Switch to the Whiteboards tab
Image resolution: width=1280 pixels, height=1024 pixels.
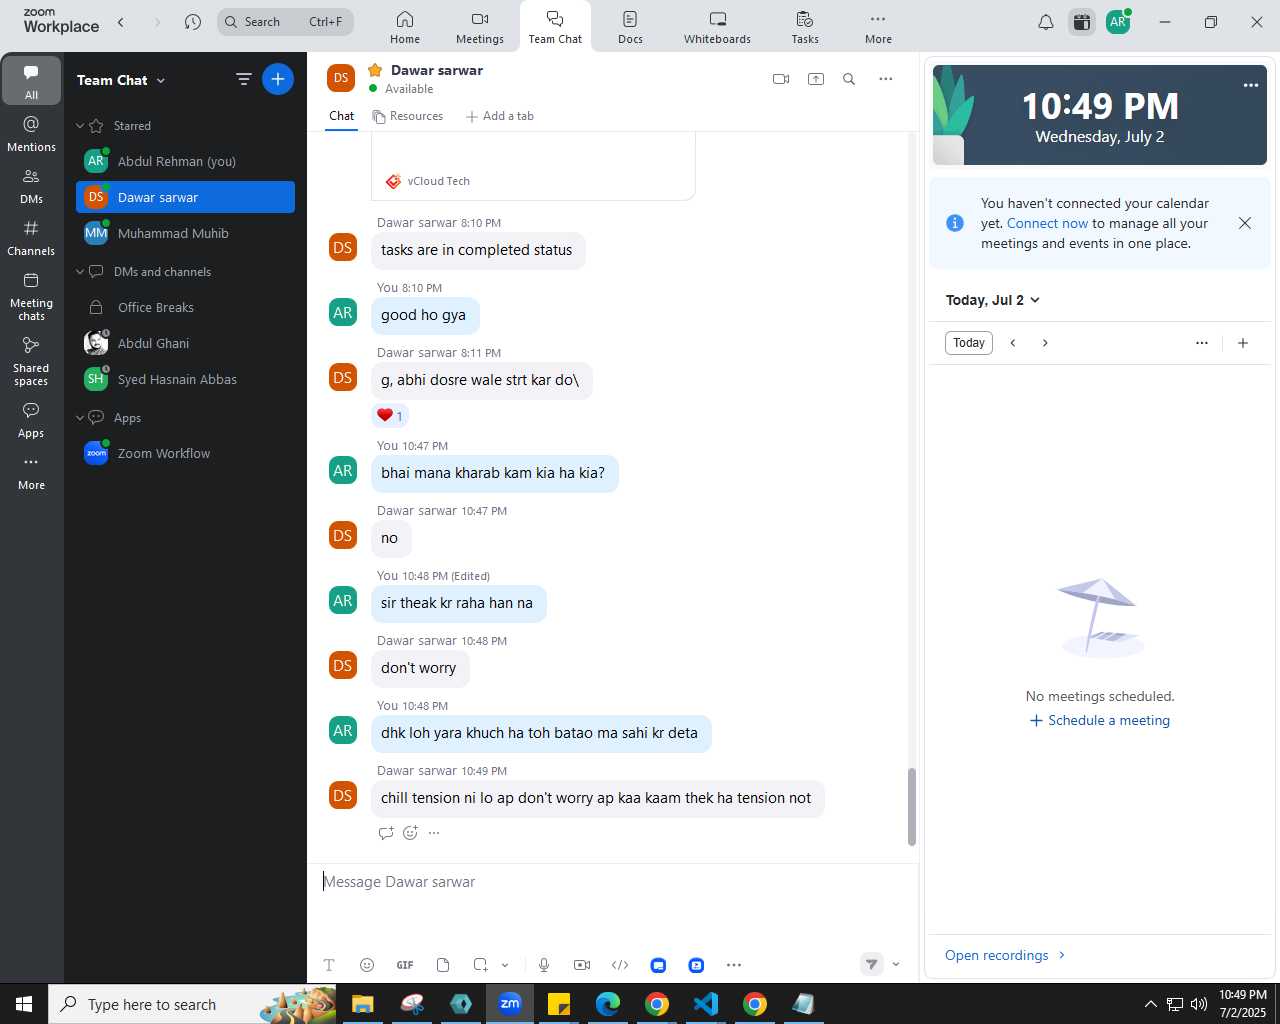tap(717, 27)
